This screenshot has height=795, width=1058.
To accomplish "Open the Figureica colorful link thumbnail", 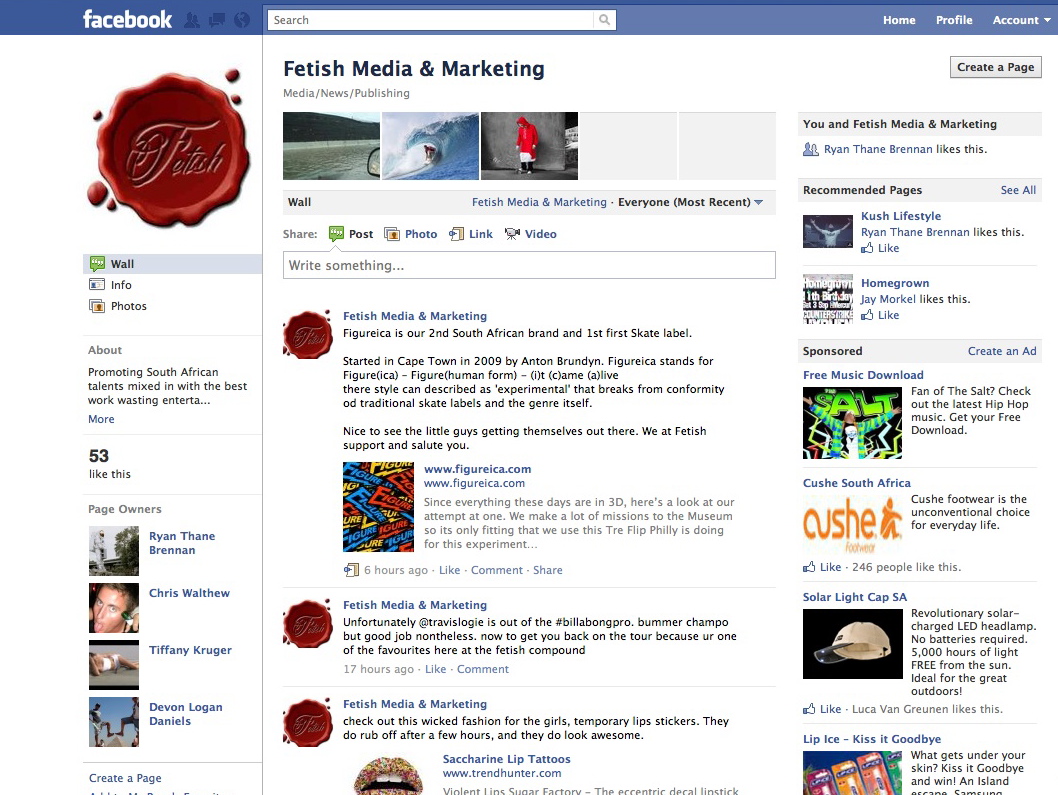I will pyautogui.click(x=379, y=507).
